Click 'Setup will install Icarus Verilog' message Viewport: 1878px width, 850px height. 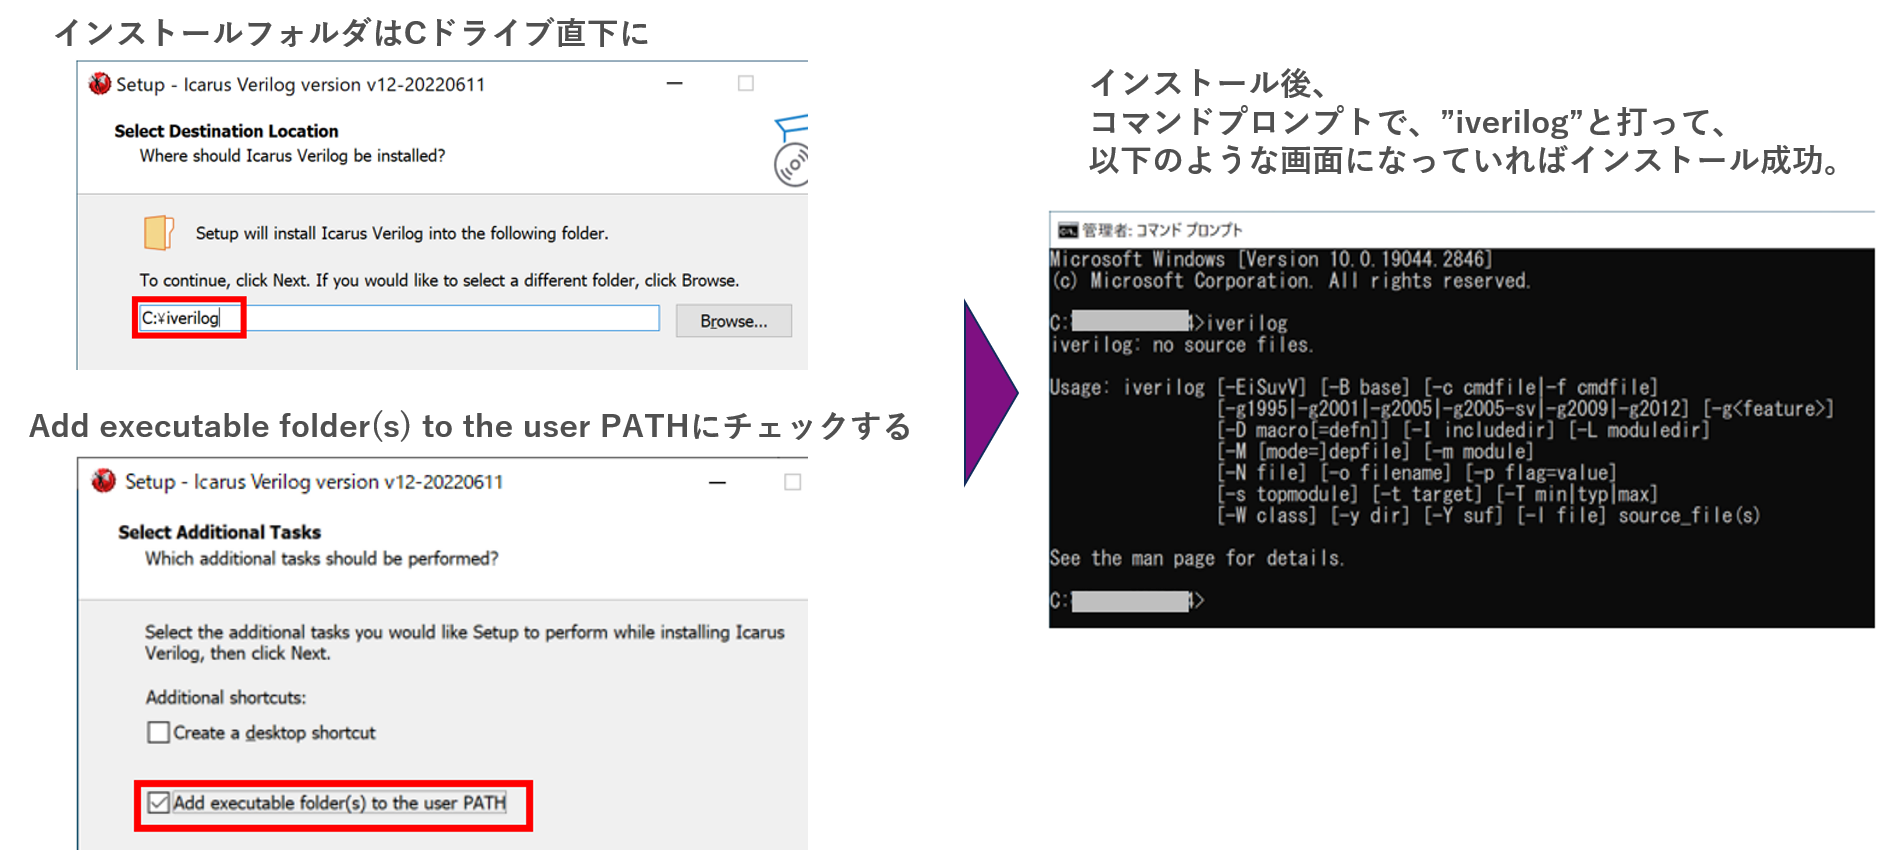coord(402,233)
